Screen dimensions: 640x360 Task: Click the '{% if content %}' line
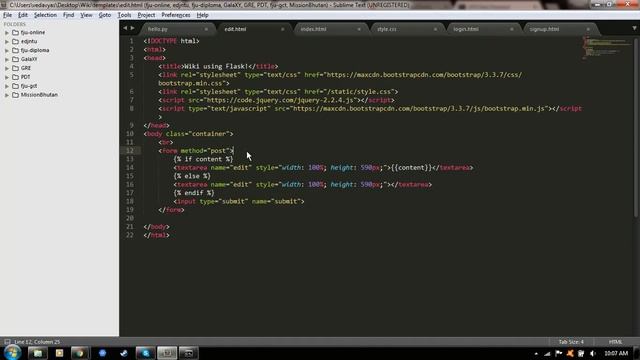tap(203, 159)
